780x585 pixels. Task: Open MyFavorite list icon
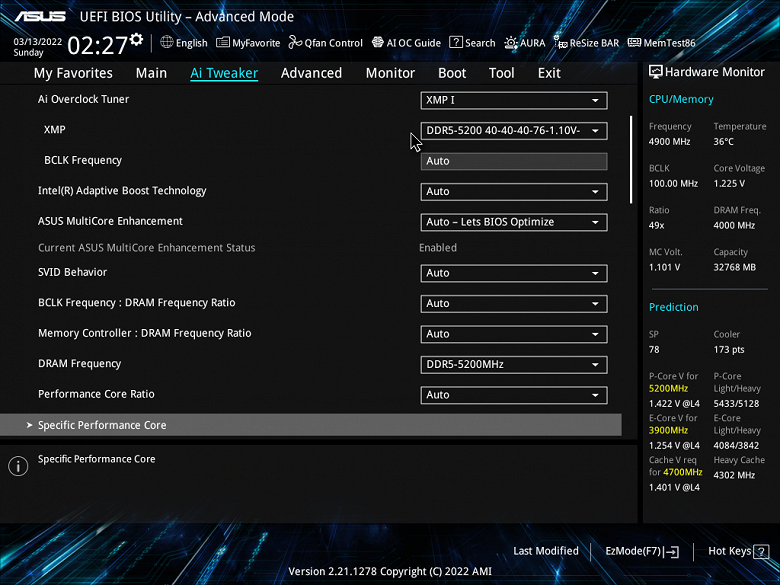coord(223,43)
